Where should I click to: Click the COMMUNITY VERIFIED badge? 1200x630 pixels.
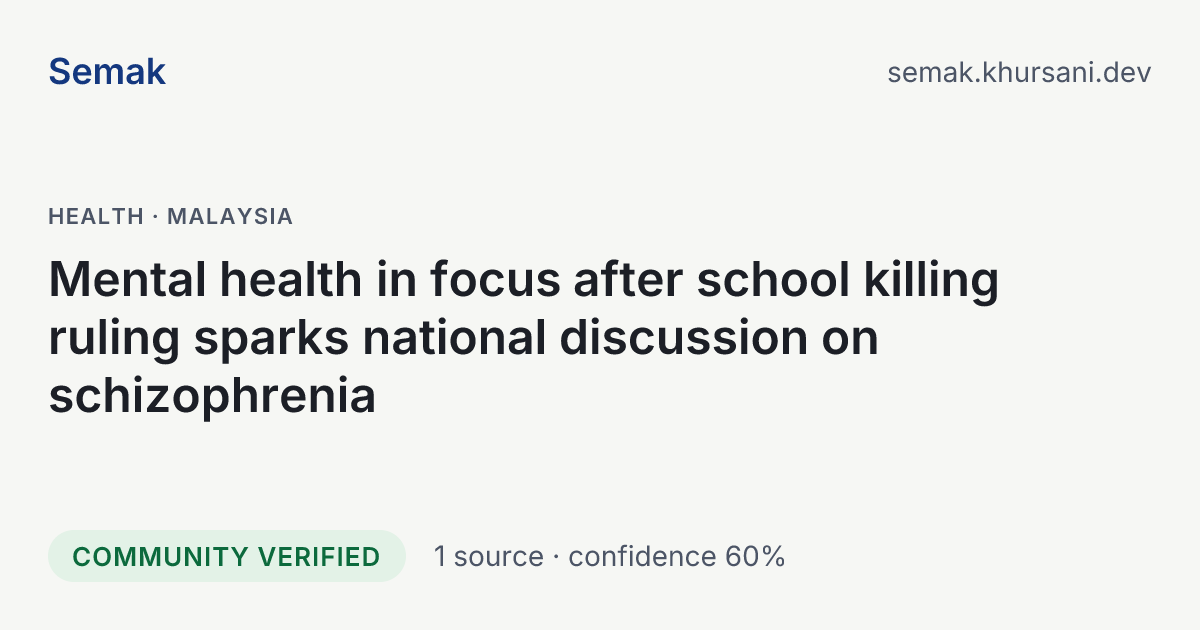(227, 556)
